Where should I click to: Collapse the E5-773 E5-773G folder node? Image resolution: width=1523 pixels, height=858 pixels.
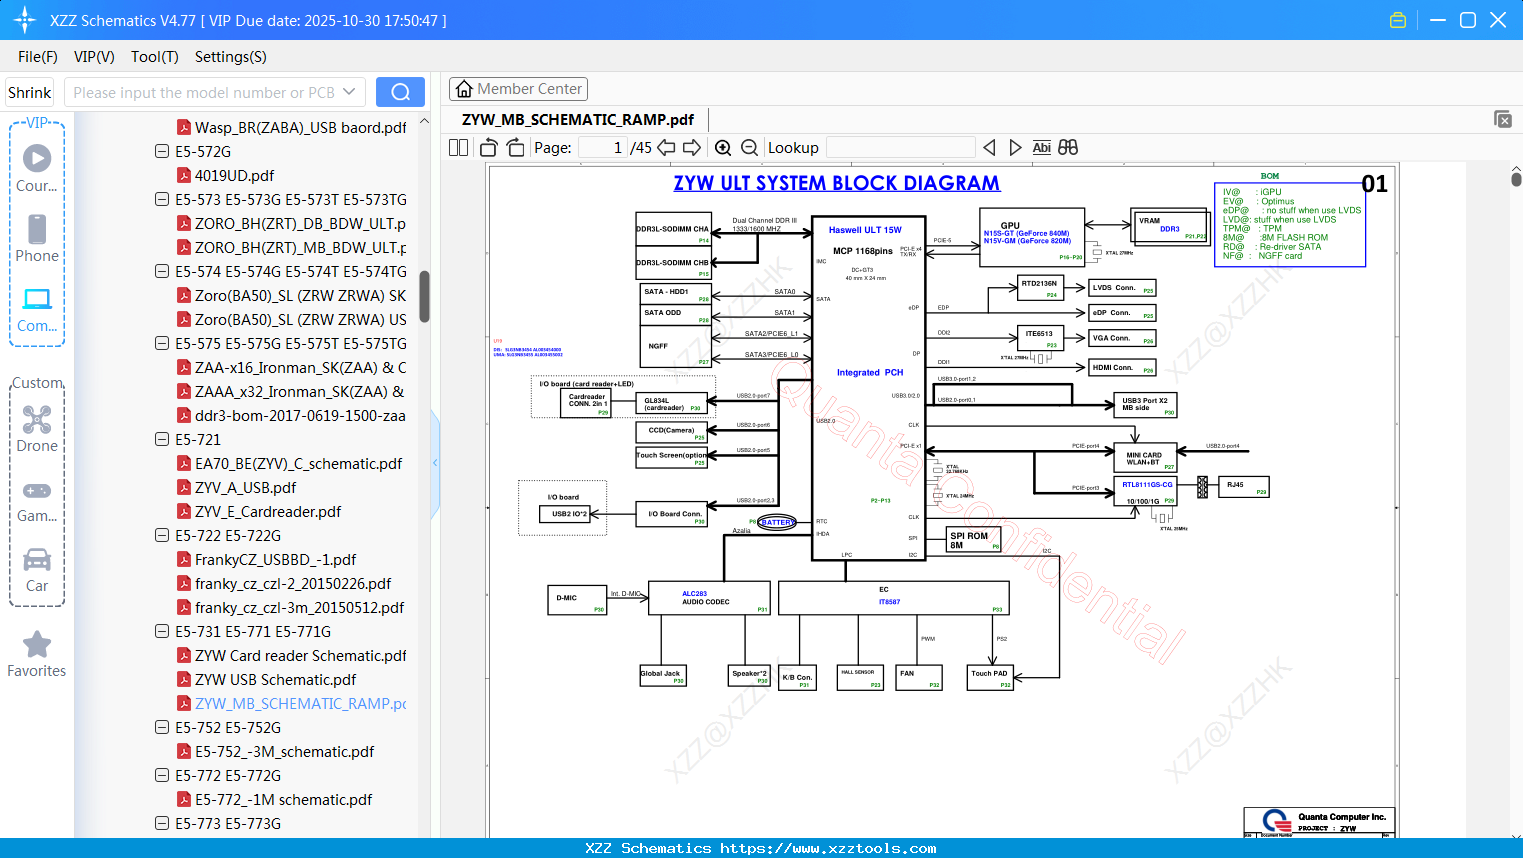click(162, 824)
